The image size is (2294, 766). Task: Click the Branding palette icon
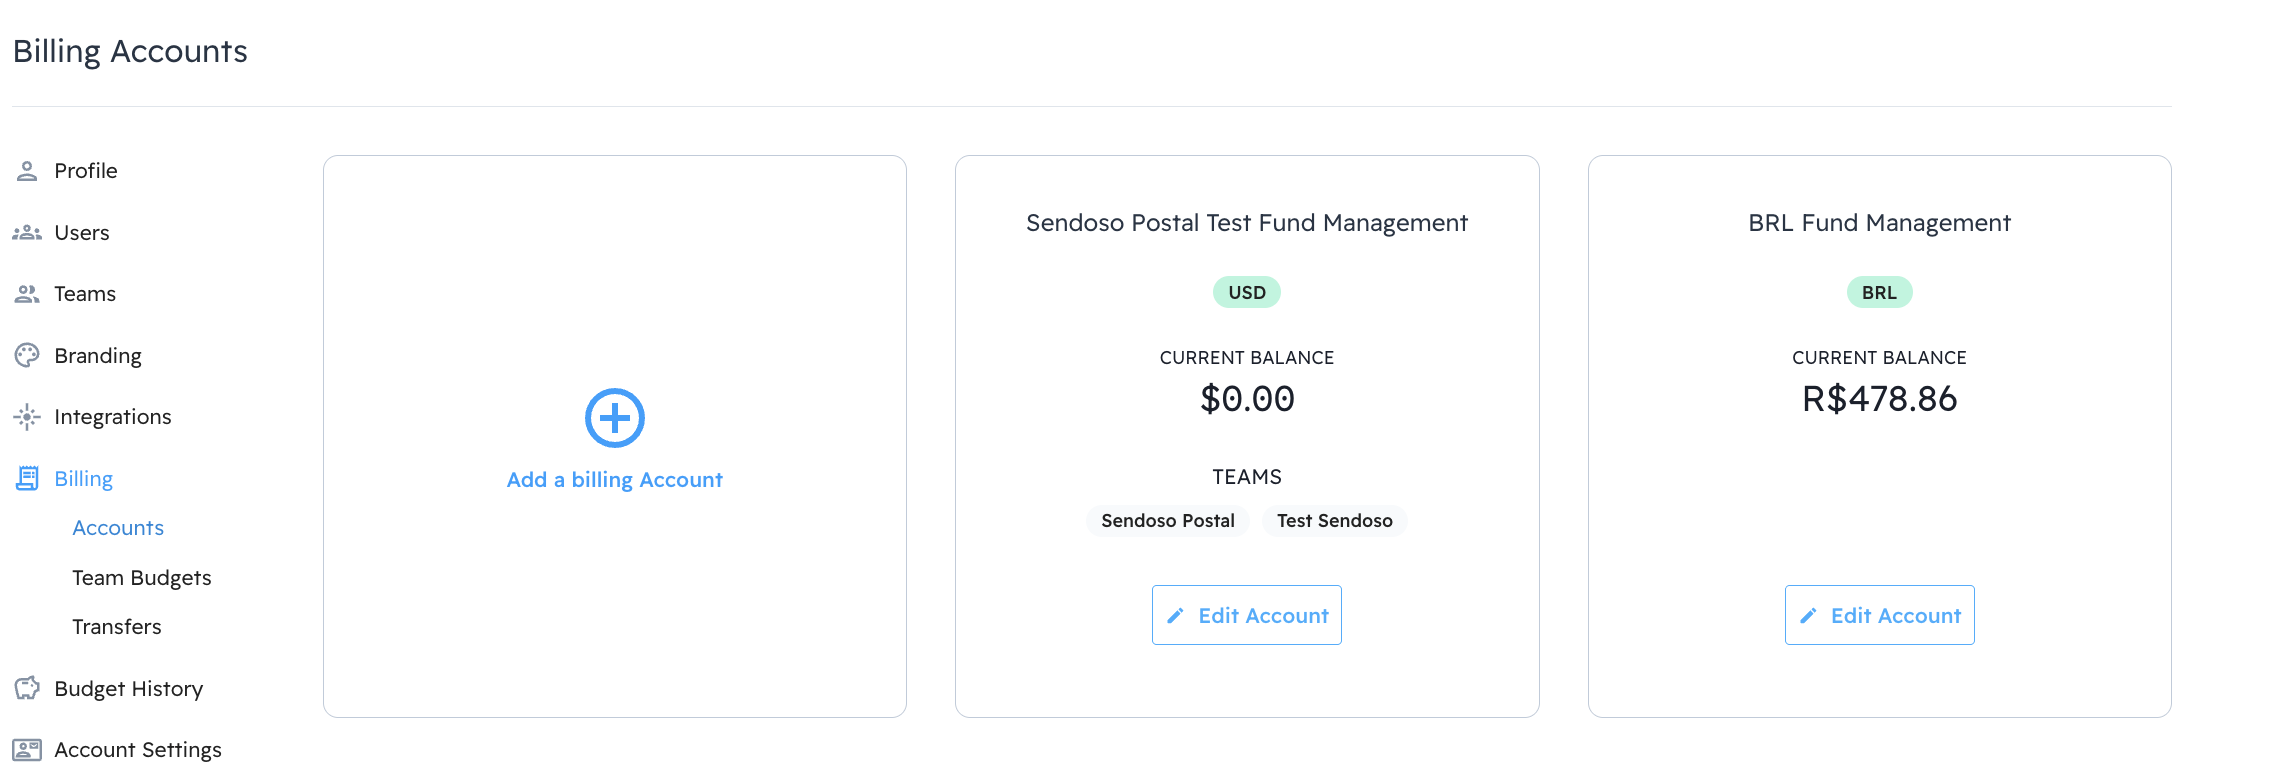coord(27,355)
